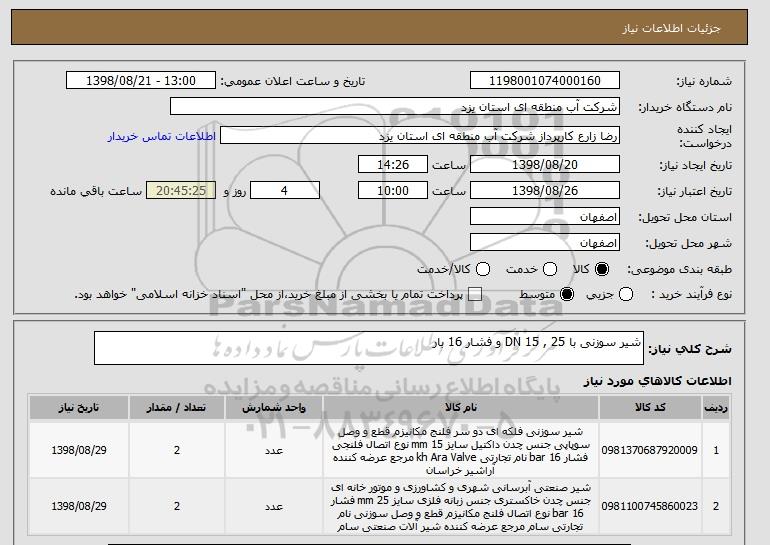Click the تاریخ نیاز column header

[79, 408]
